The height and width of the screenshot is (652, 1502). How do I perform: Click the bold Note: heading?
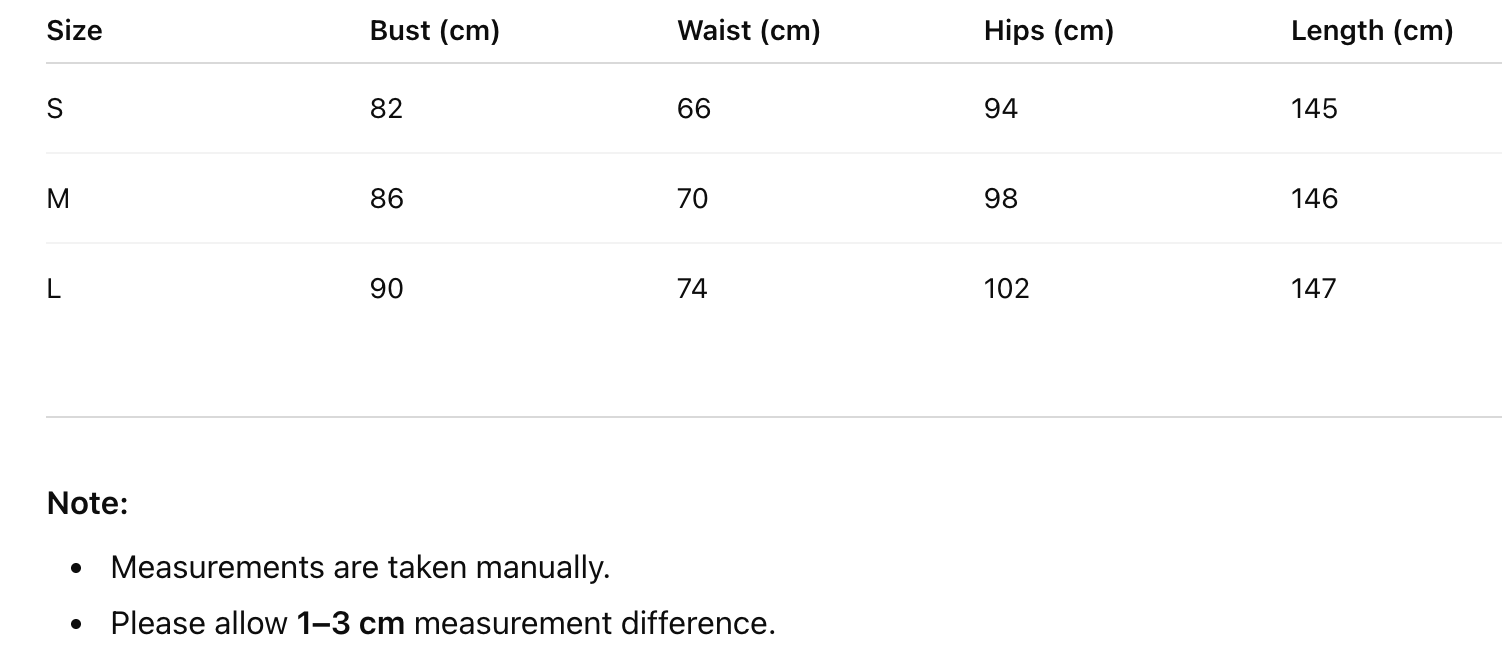[x=87, y=503]
